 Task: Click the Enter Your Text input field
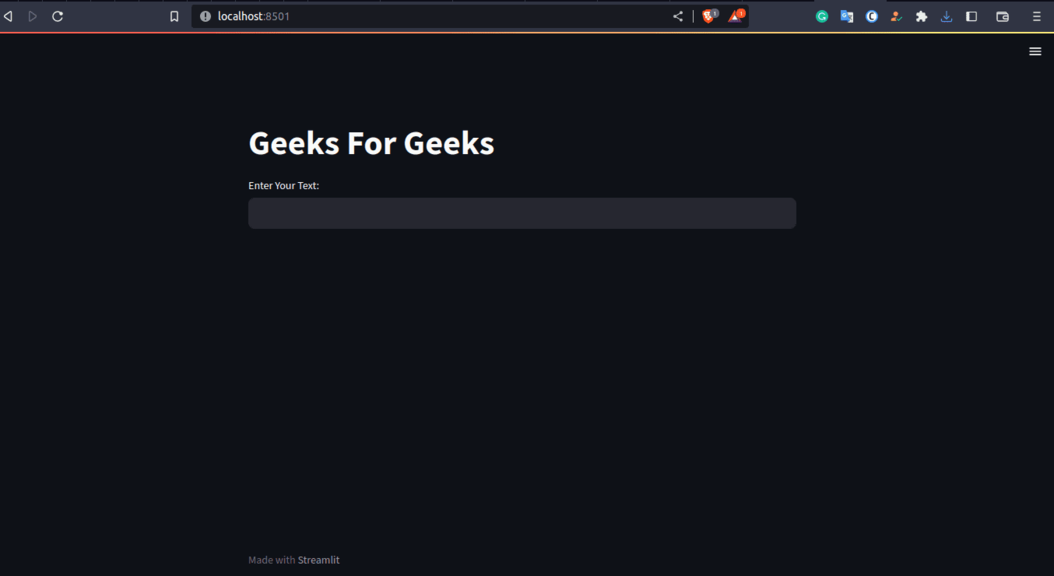click(x=522, y=213)
